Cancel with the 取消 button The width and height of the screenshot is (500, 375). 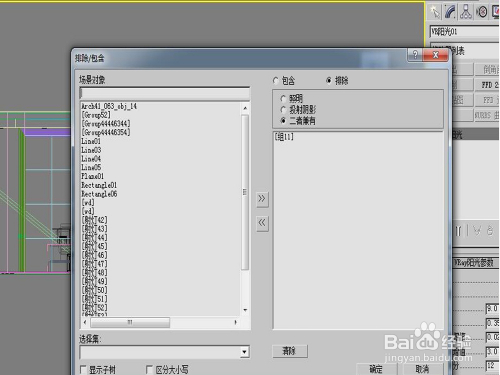coord(423,369)
